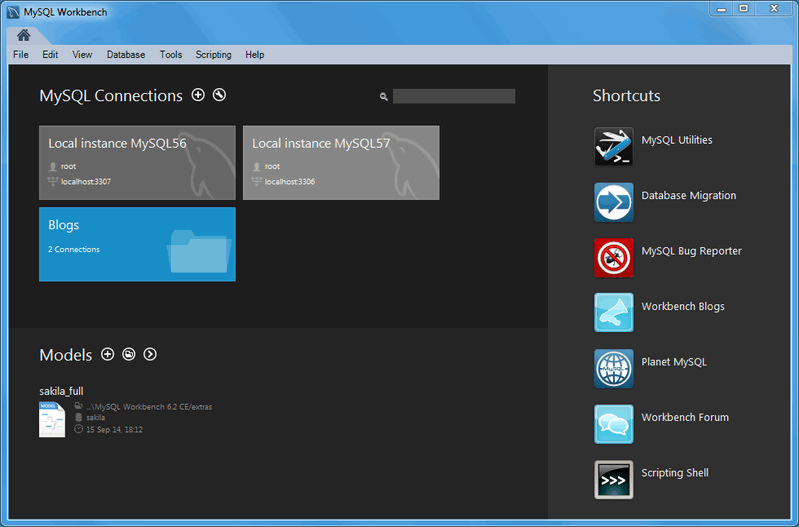Create a new model with the plus icon
799x527 pixels.
(108, 354)
